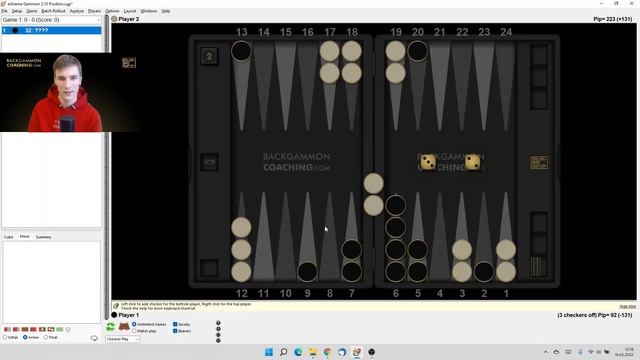Click the Player 2 name label
This screenshot has width=640, height=360.
[129, 19]
